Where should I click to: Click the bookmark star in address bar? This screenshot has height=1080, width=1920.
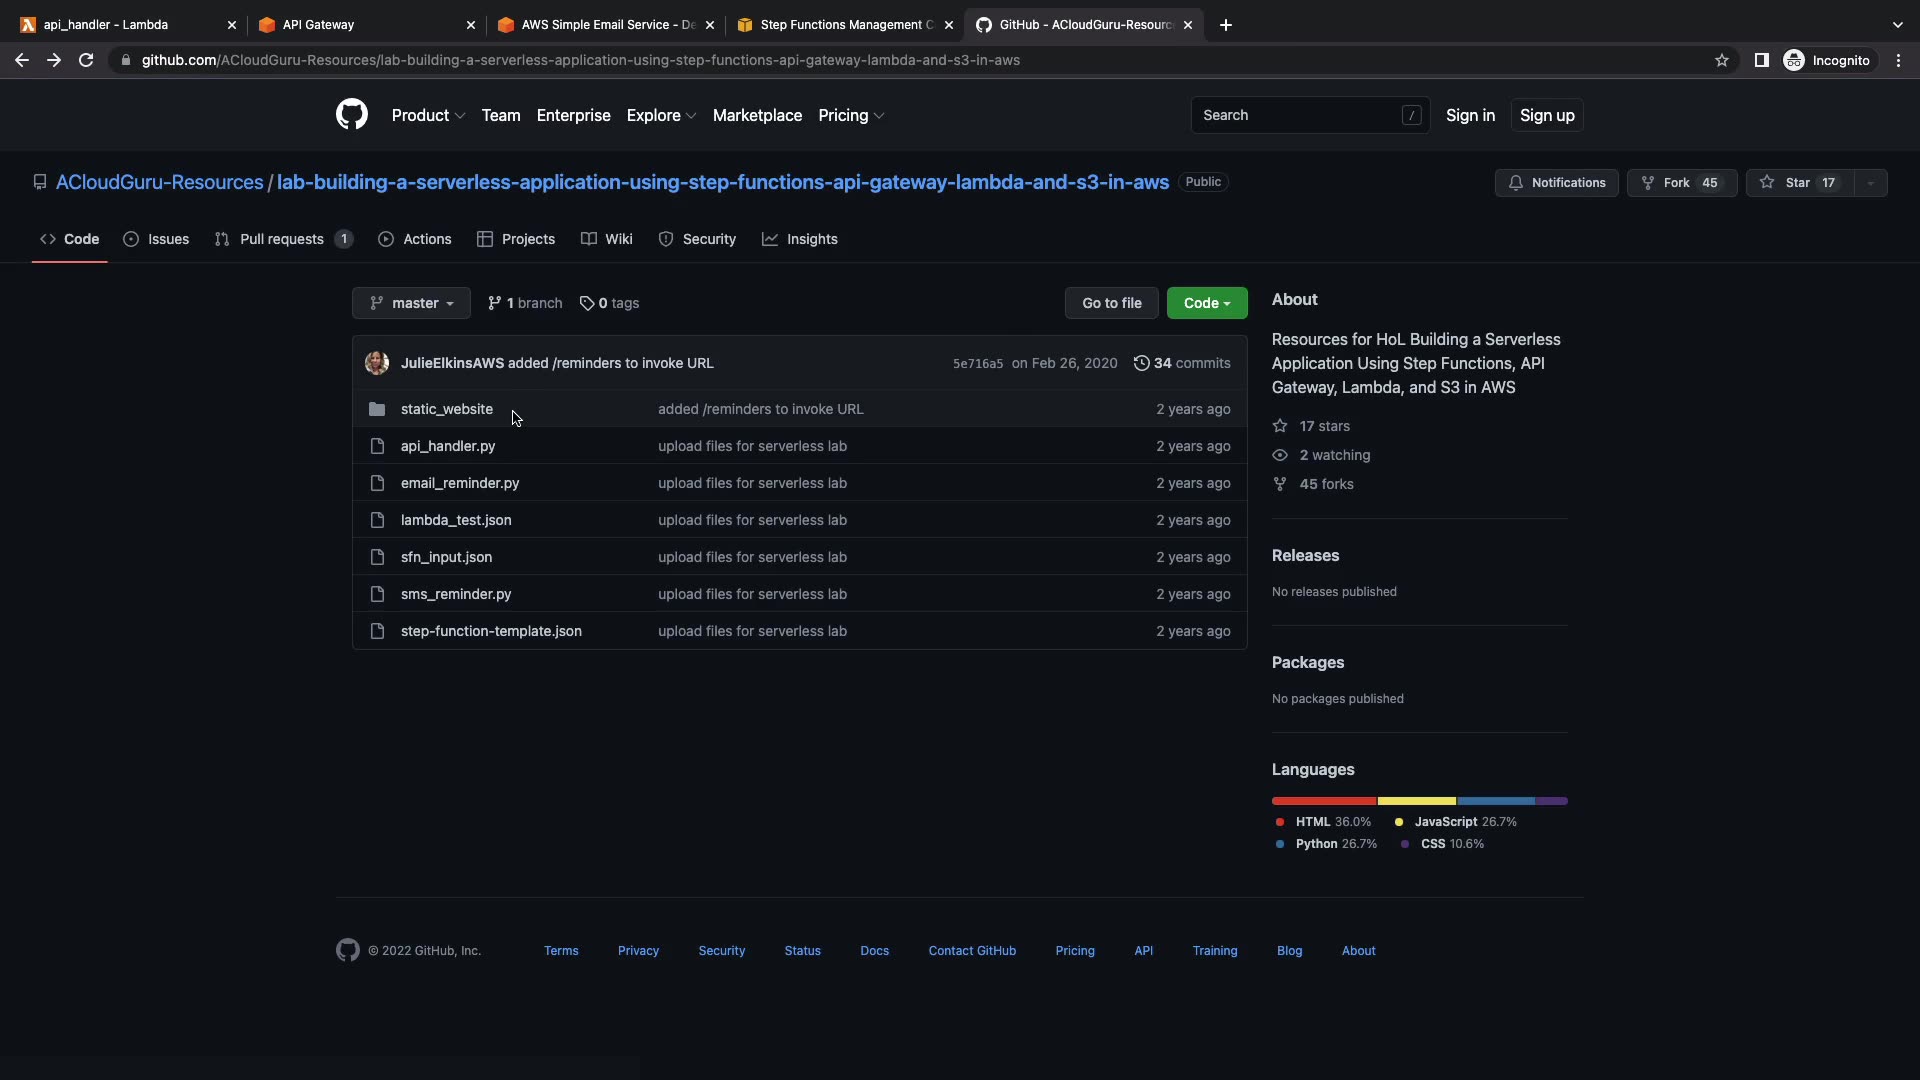click(x=1721, y=60)
